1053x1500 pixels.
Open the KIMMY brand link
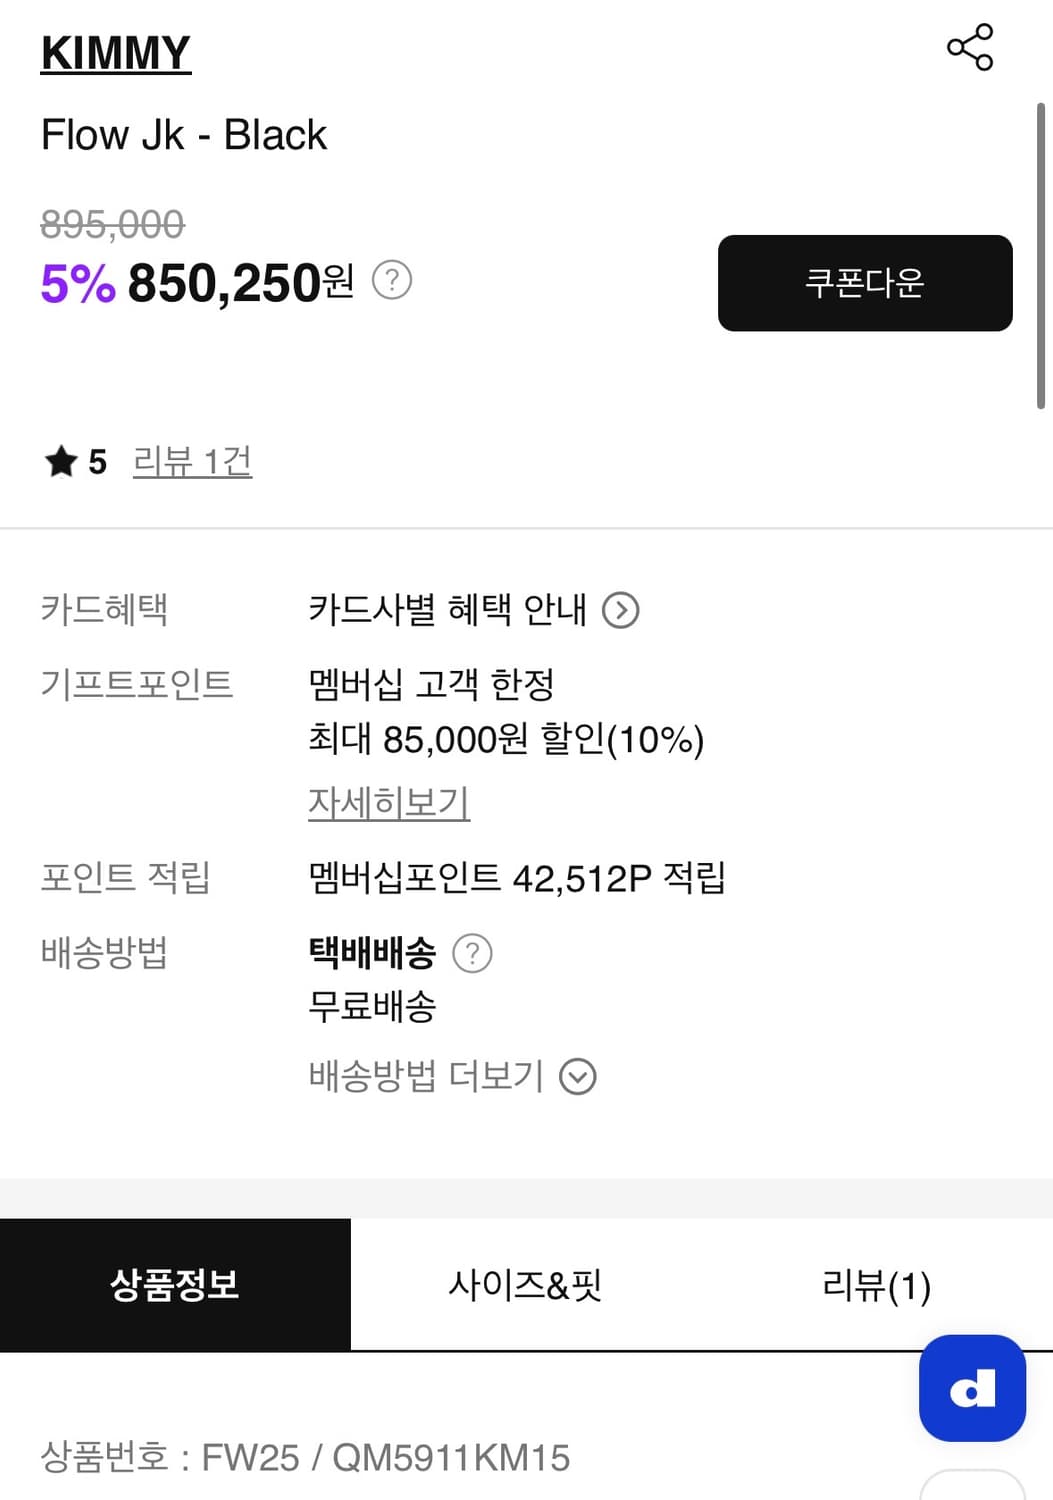115,53
